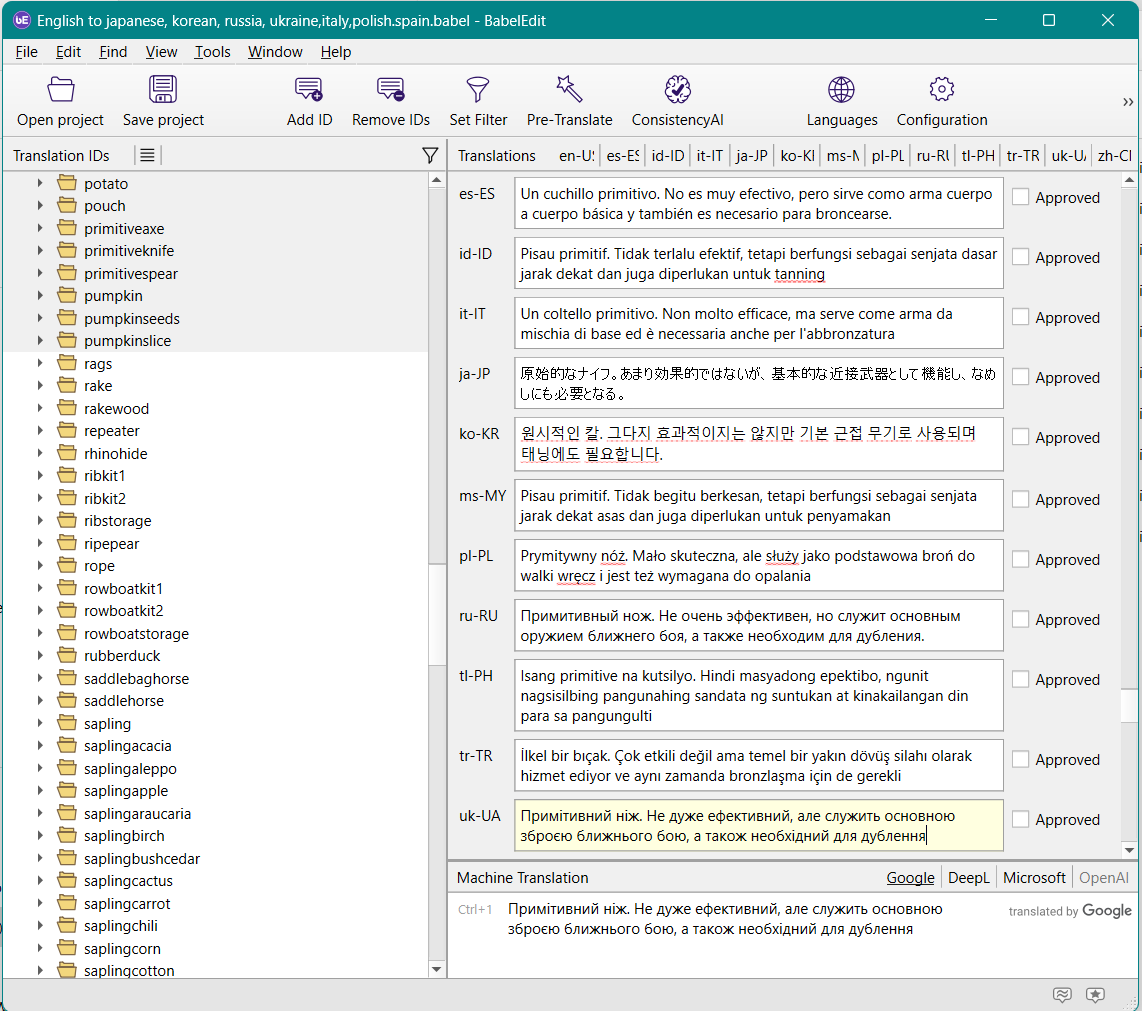1142x1011 pixels.
Task: Run Pre-Translate magic wand tool
Action: tap(569, 90)
